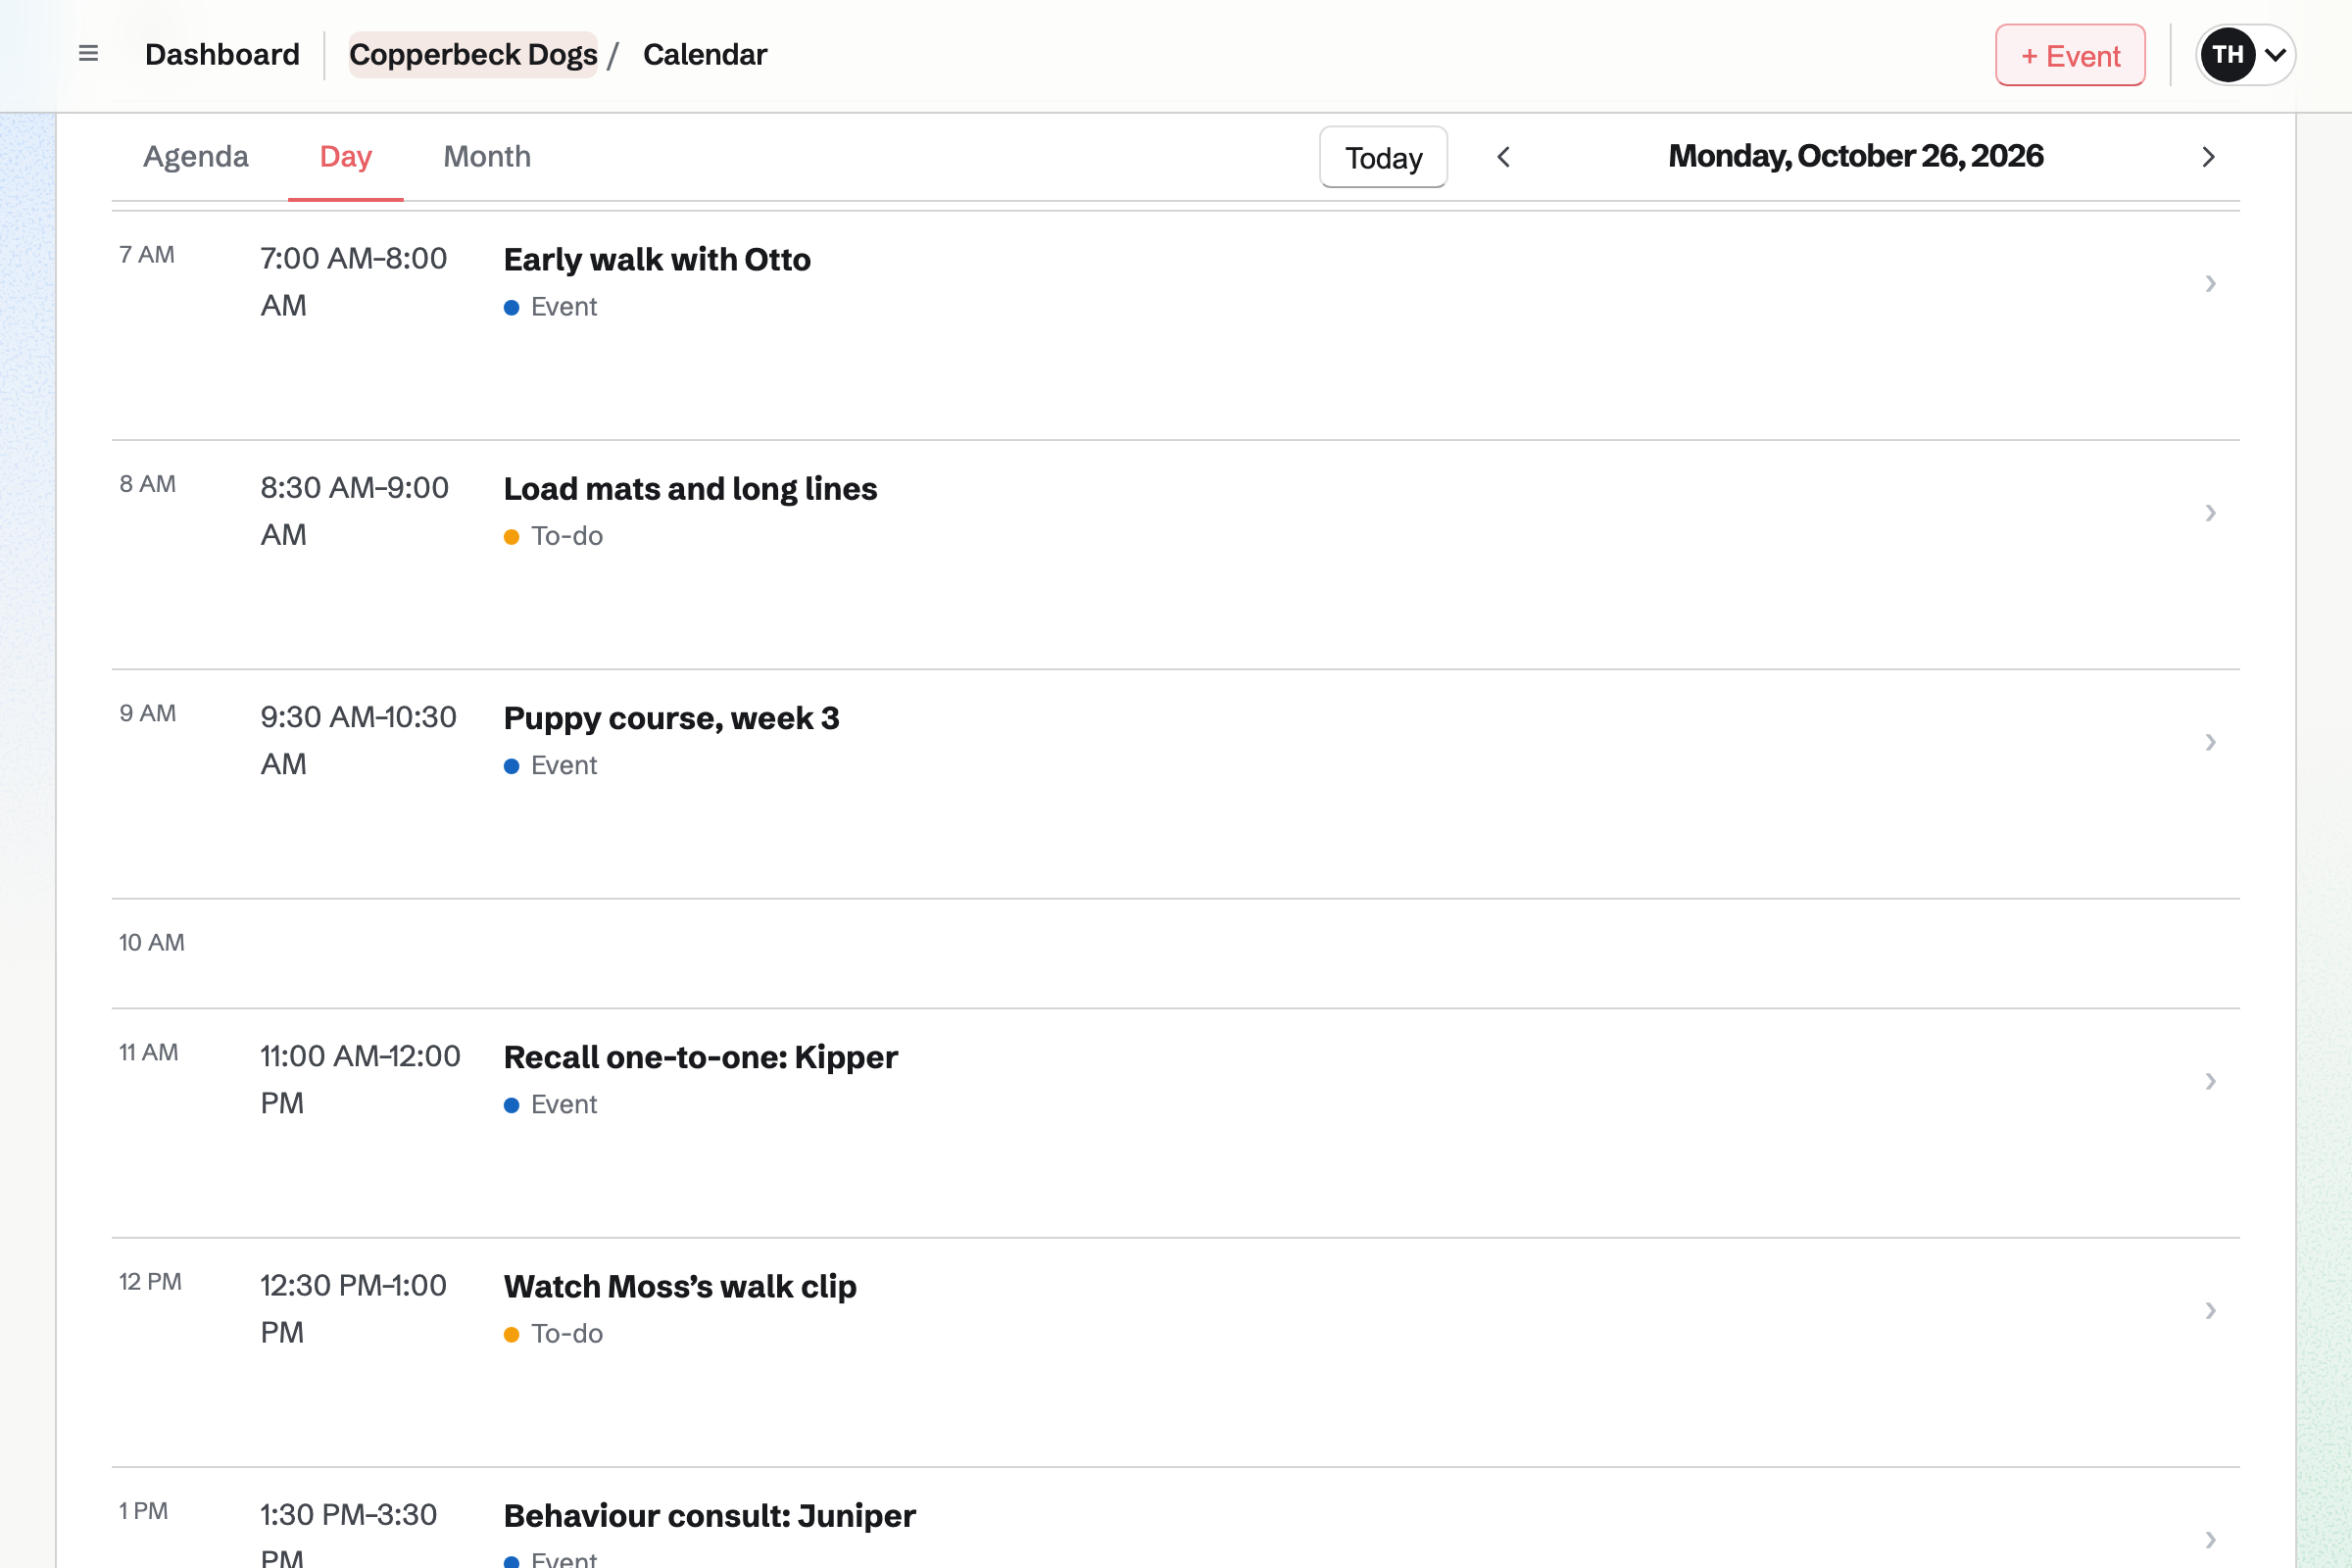This screenshot has width=2352, height=1568.
Task: Open Load mats and long lines chevron
Action: pos(2210,513)
